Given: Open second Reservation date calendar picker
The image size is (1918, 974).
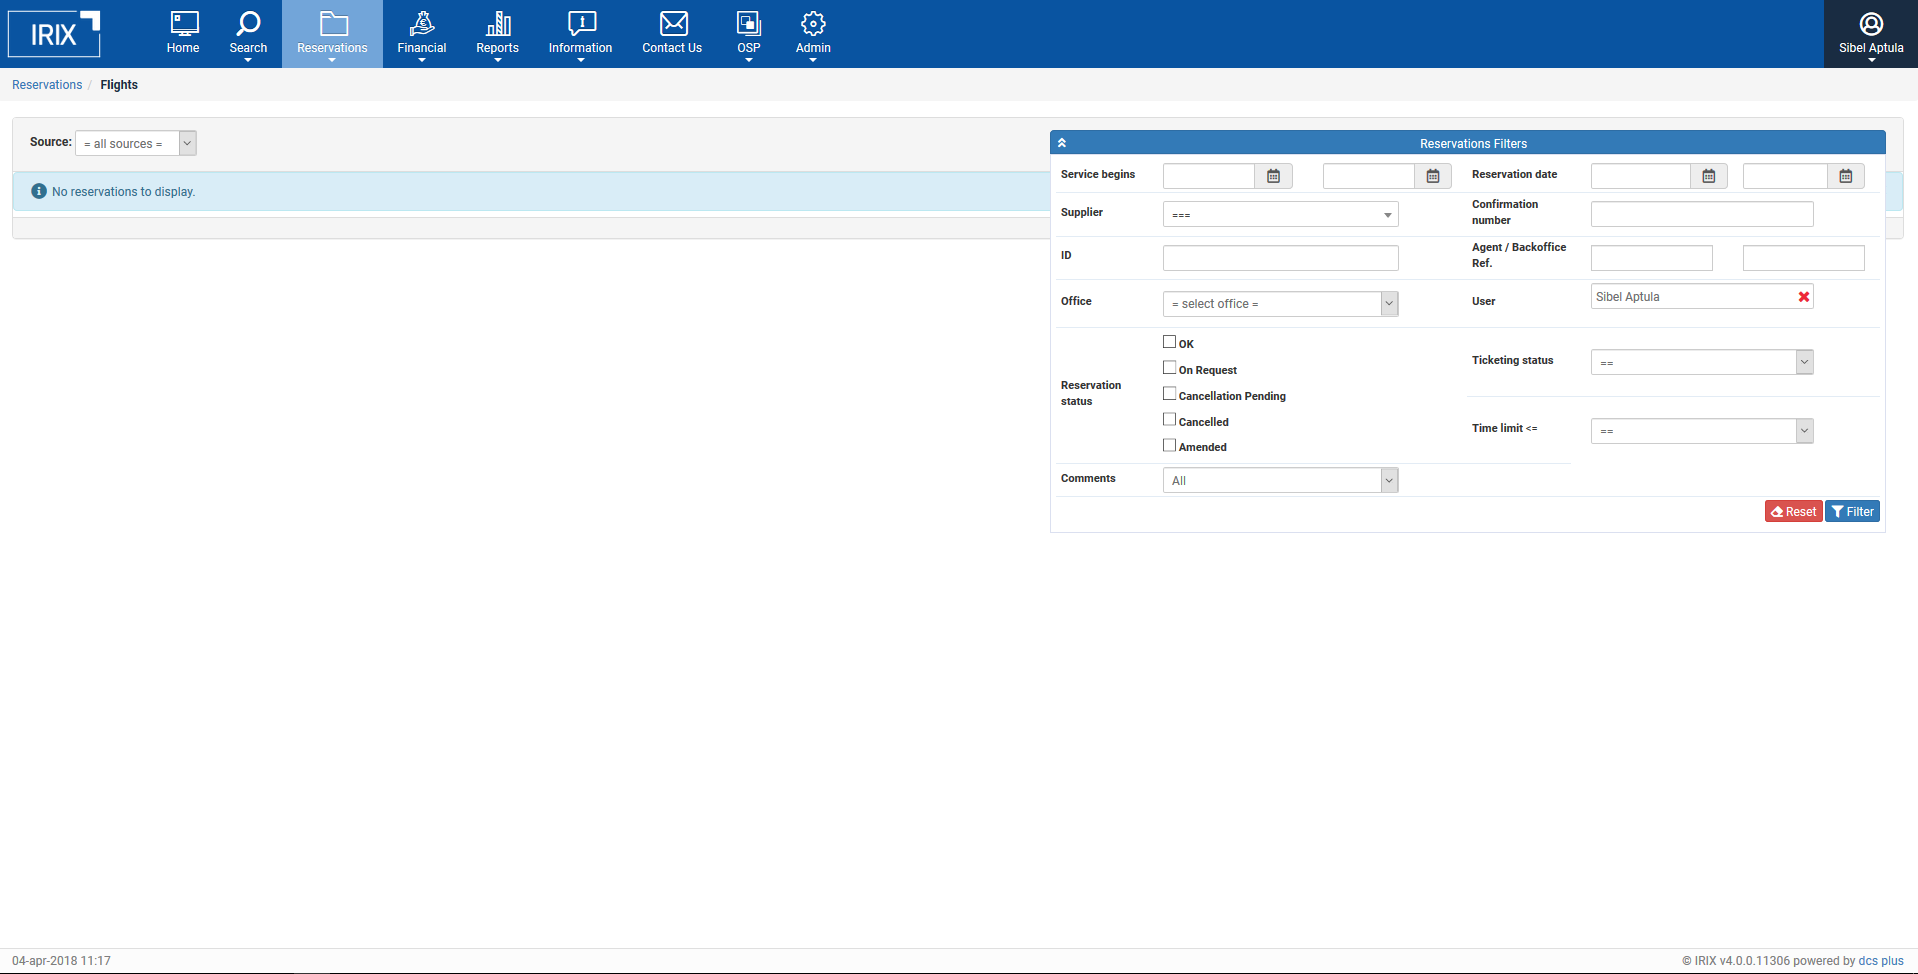Looking at the screenshot, I should pos(1845,176).
